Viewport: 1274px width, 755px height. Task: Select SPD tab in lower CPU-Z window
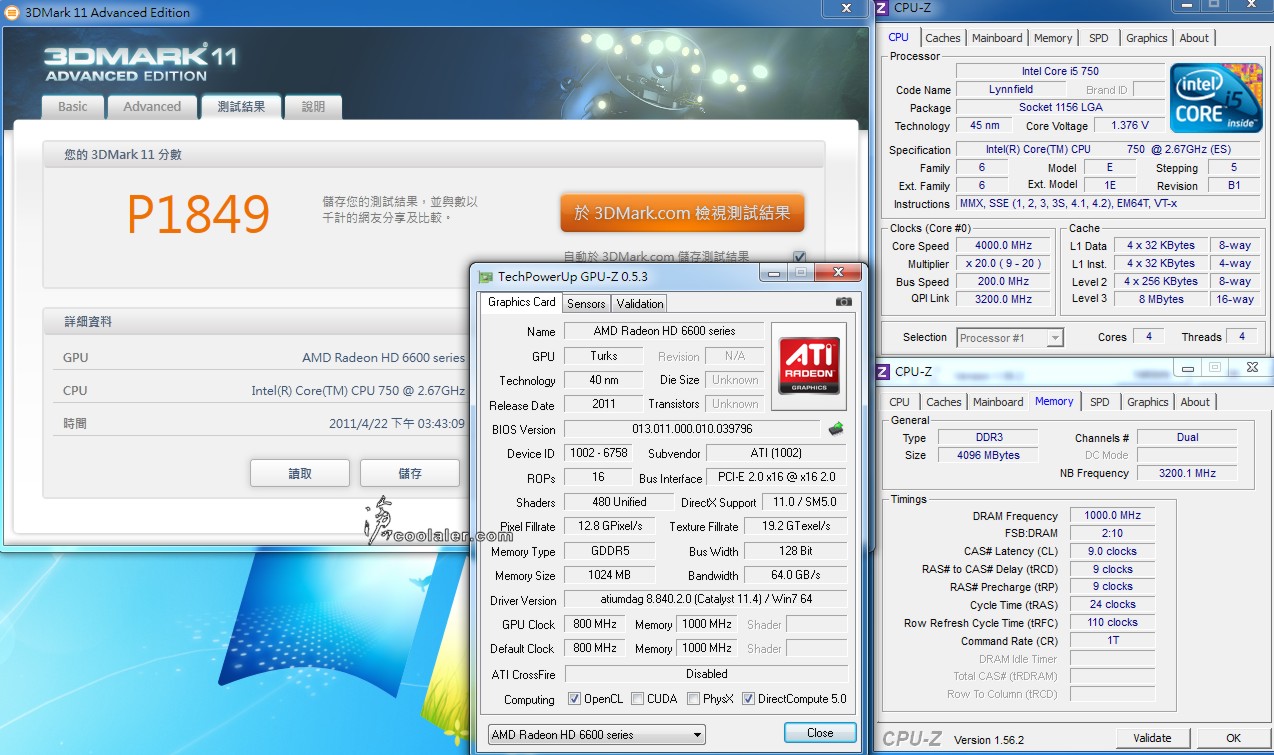tap(1100, 402)
